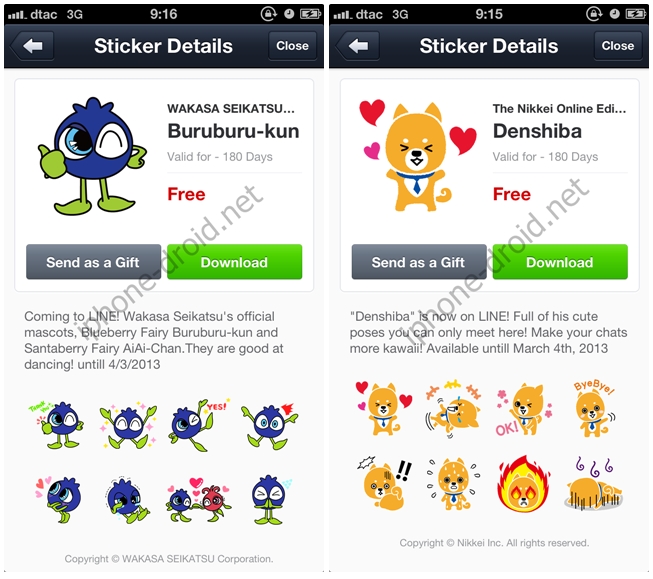Send Buruburu-kun stickers as a gift
The width and height of the screenshot is (653, 579).
tap(93, 262)
